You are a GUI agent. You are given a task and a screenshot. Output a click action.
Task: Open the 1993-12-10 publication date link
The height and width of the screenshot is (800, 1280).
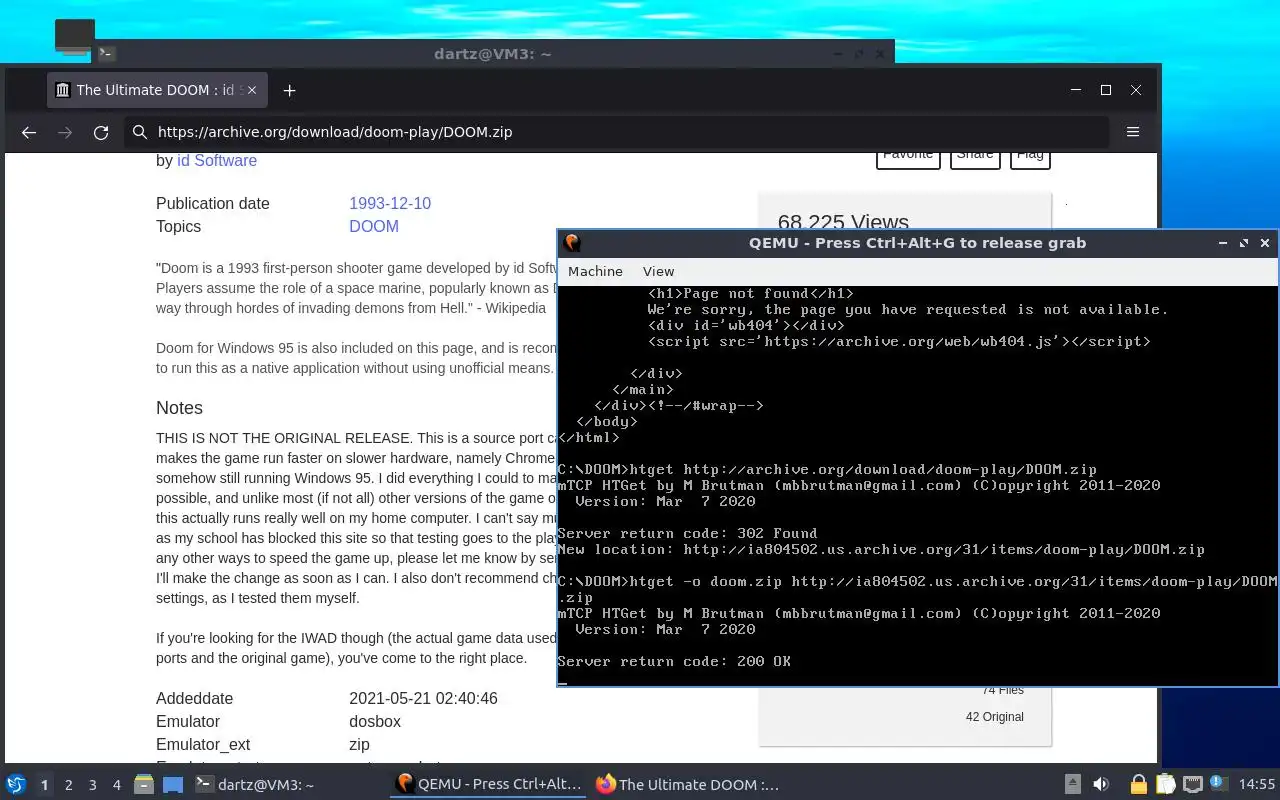pos(390,203)
